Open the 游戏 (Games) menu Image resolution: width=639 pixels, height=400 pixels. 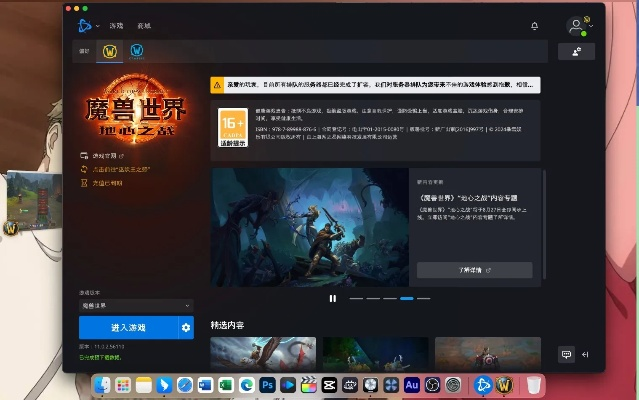(117, 25)
